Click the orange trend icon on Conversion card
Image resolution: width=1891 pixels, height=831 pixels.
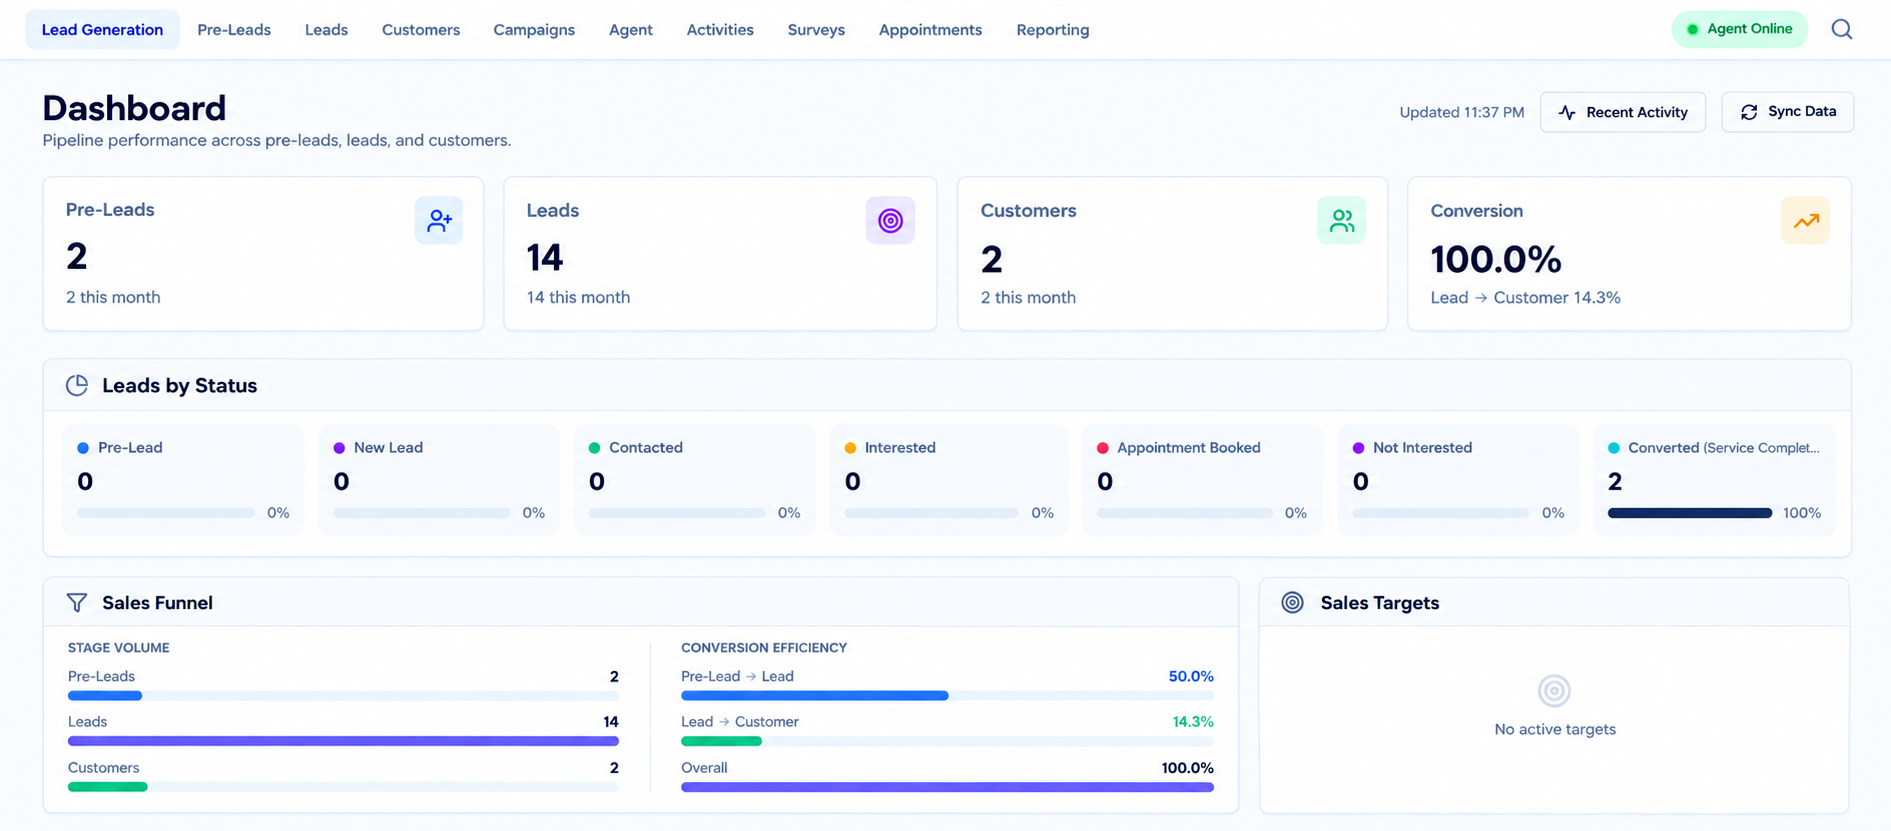[x=1805, y=220]
